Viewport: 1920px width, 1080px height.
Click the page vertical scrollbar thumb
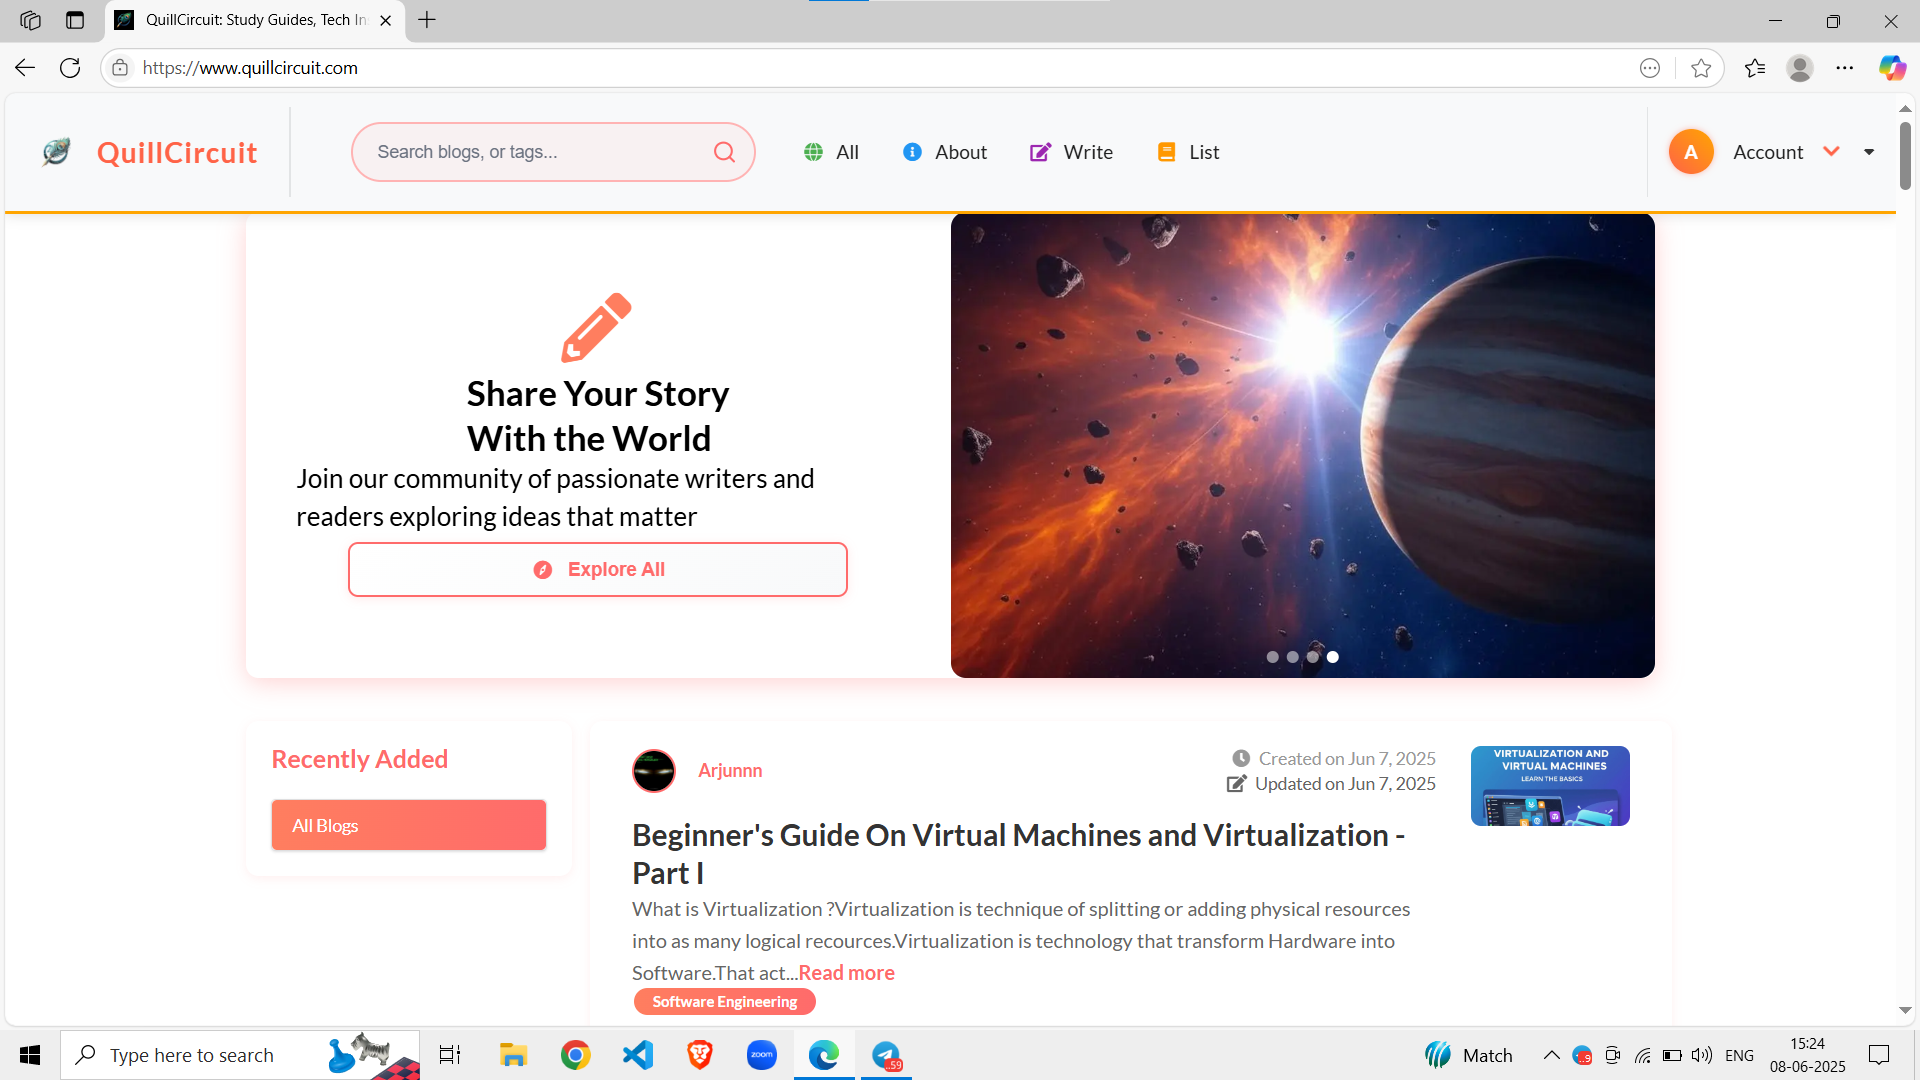click(x=1905, y=155)
